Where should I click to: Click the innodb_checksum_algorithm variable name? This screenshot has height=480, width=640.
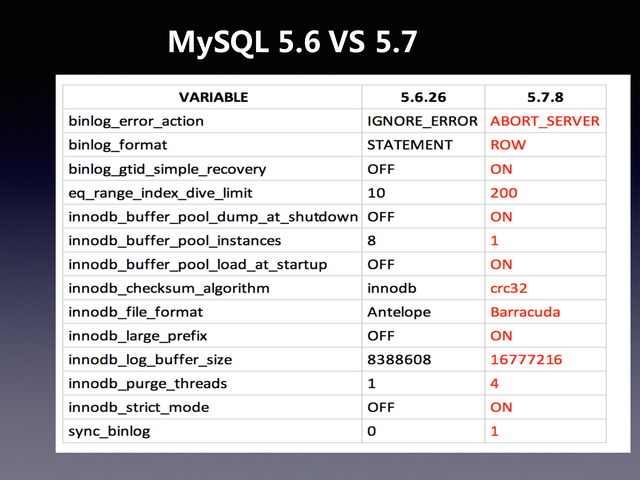pyautogui.click(x=169, y=288)
